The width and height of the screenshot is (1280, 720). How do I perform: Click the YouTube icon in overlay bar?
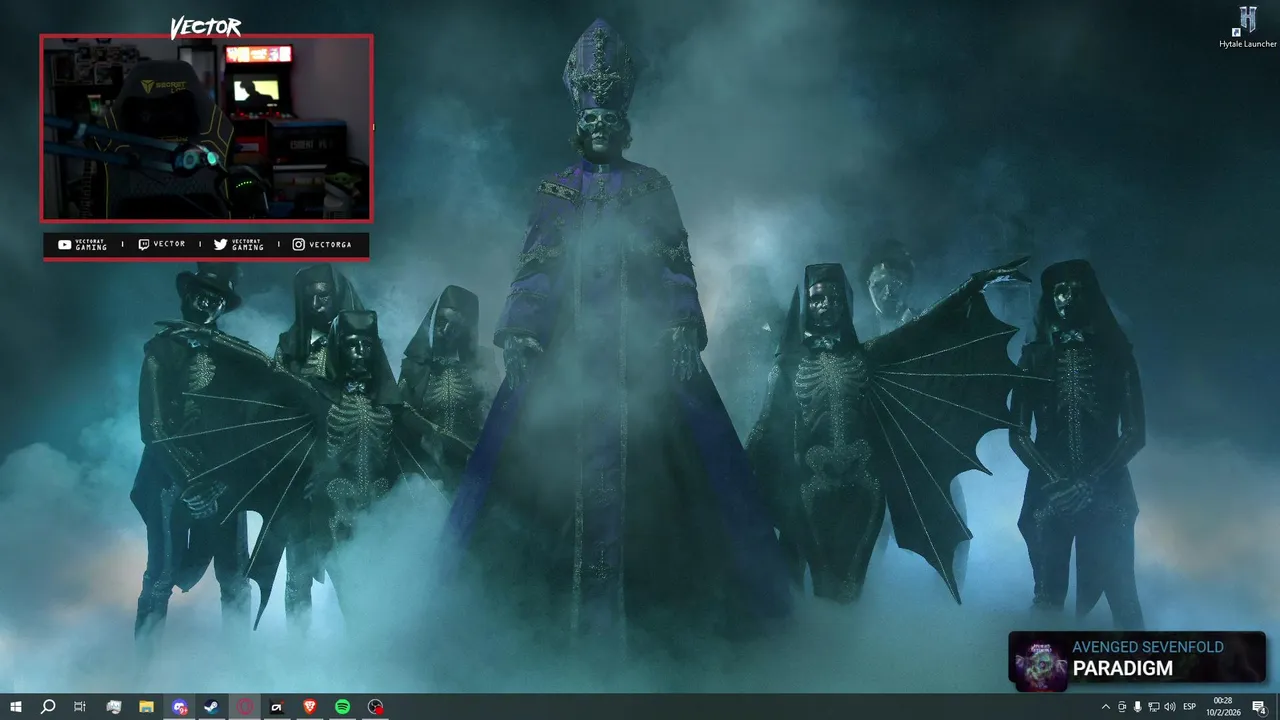tap(65, 244)
